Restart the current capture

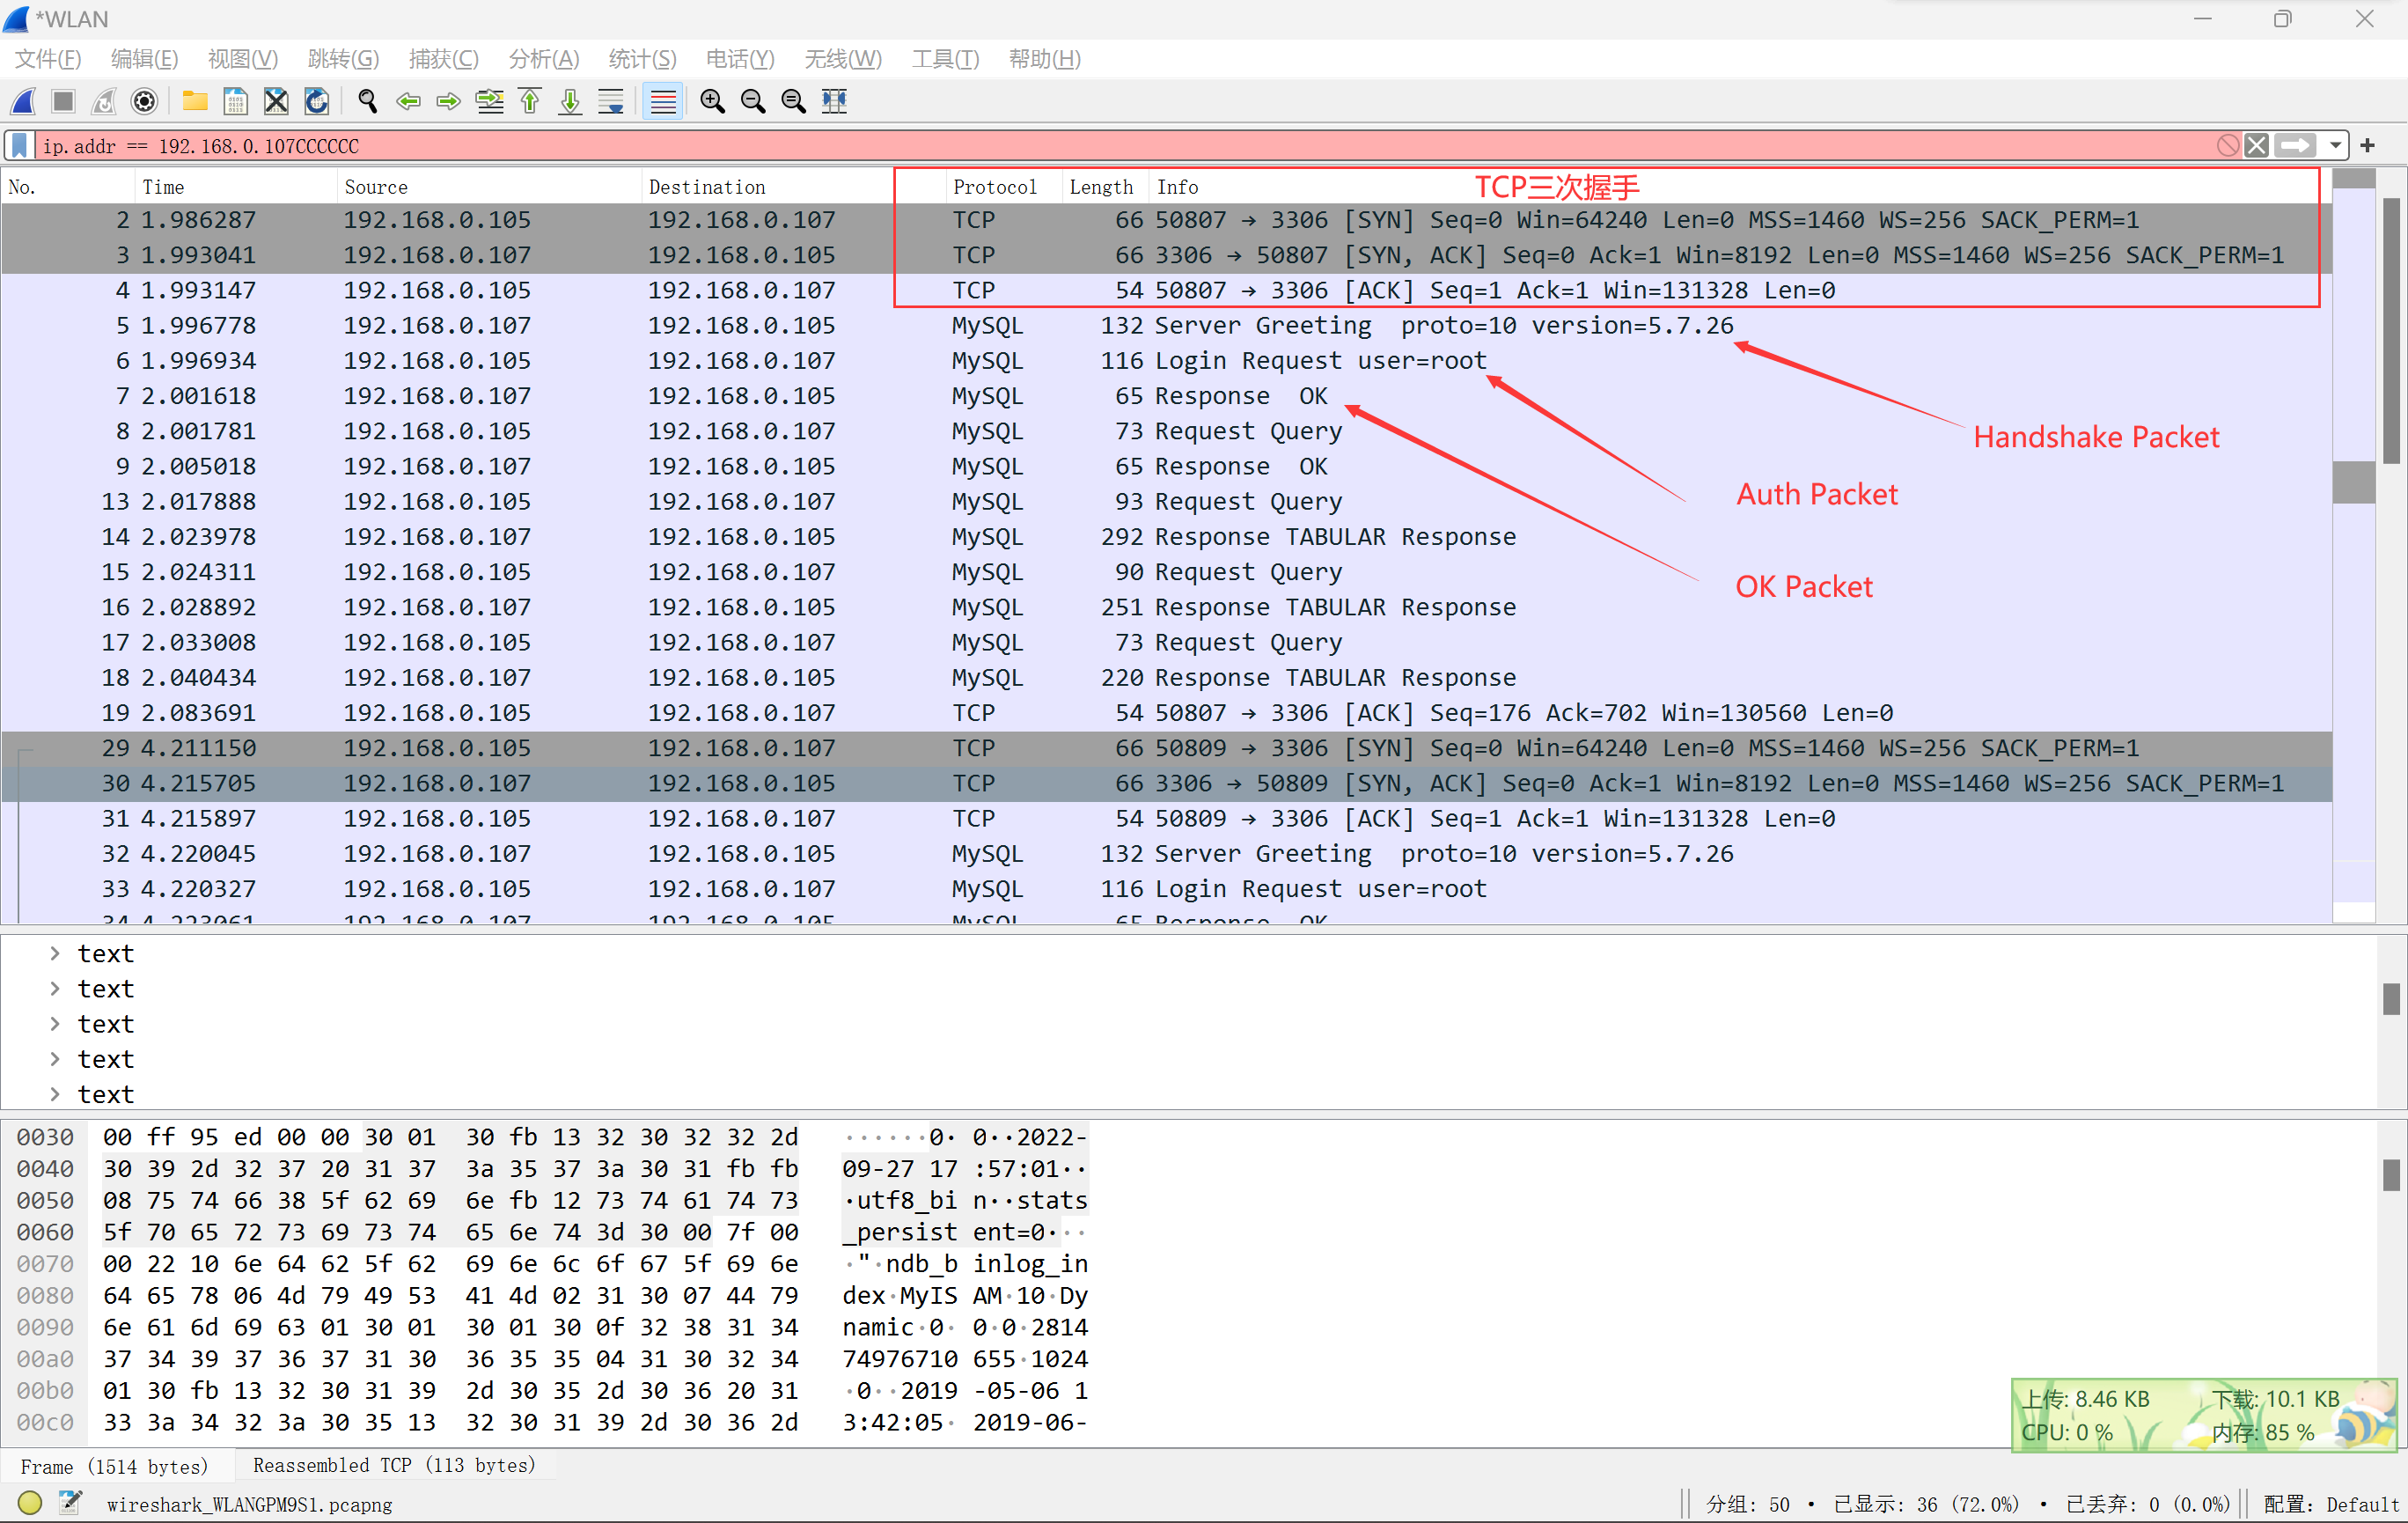pos(104,101)
